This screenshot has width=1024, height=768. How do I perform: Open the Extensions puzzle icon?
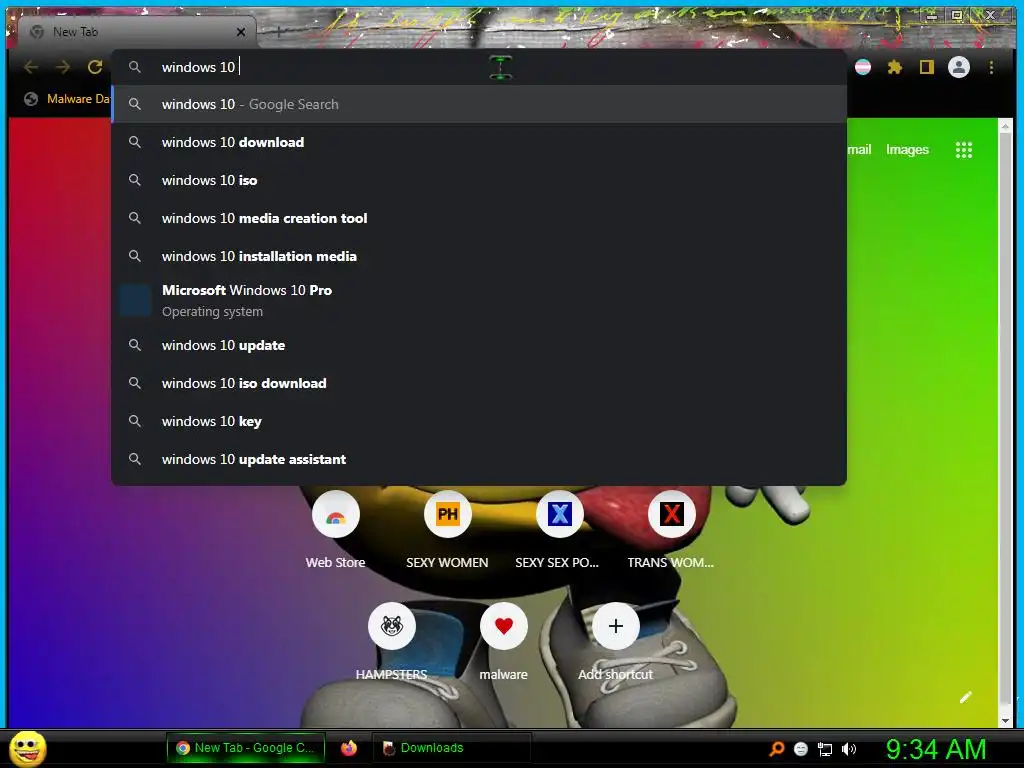tap(895, 67)
